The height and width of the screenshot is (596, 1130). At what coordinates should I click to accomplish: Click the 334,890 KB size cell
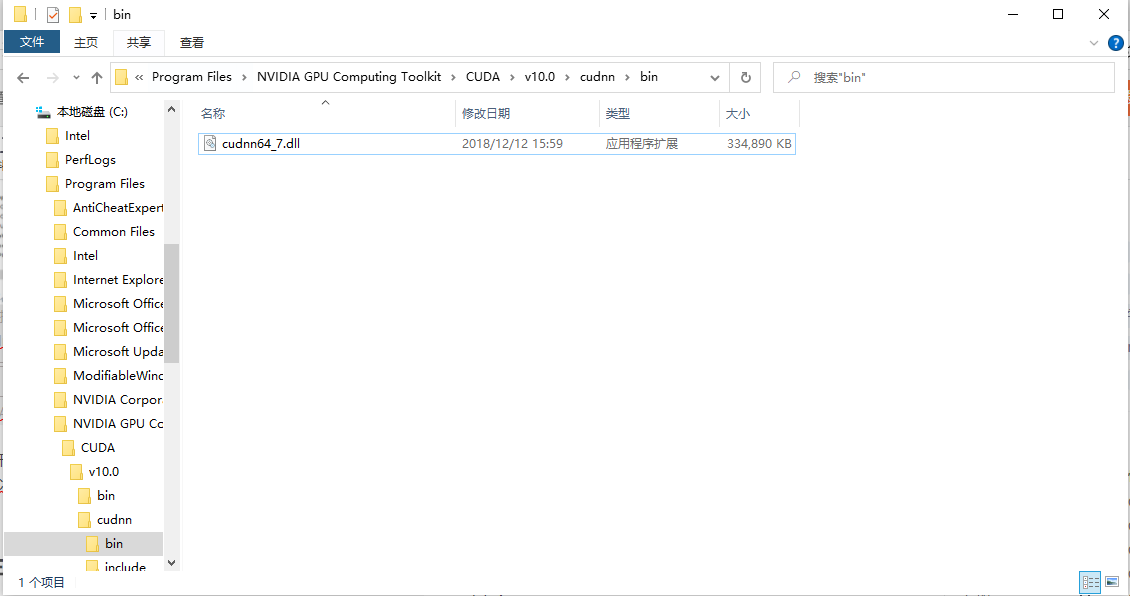coord(759,143)
